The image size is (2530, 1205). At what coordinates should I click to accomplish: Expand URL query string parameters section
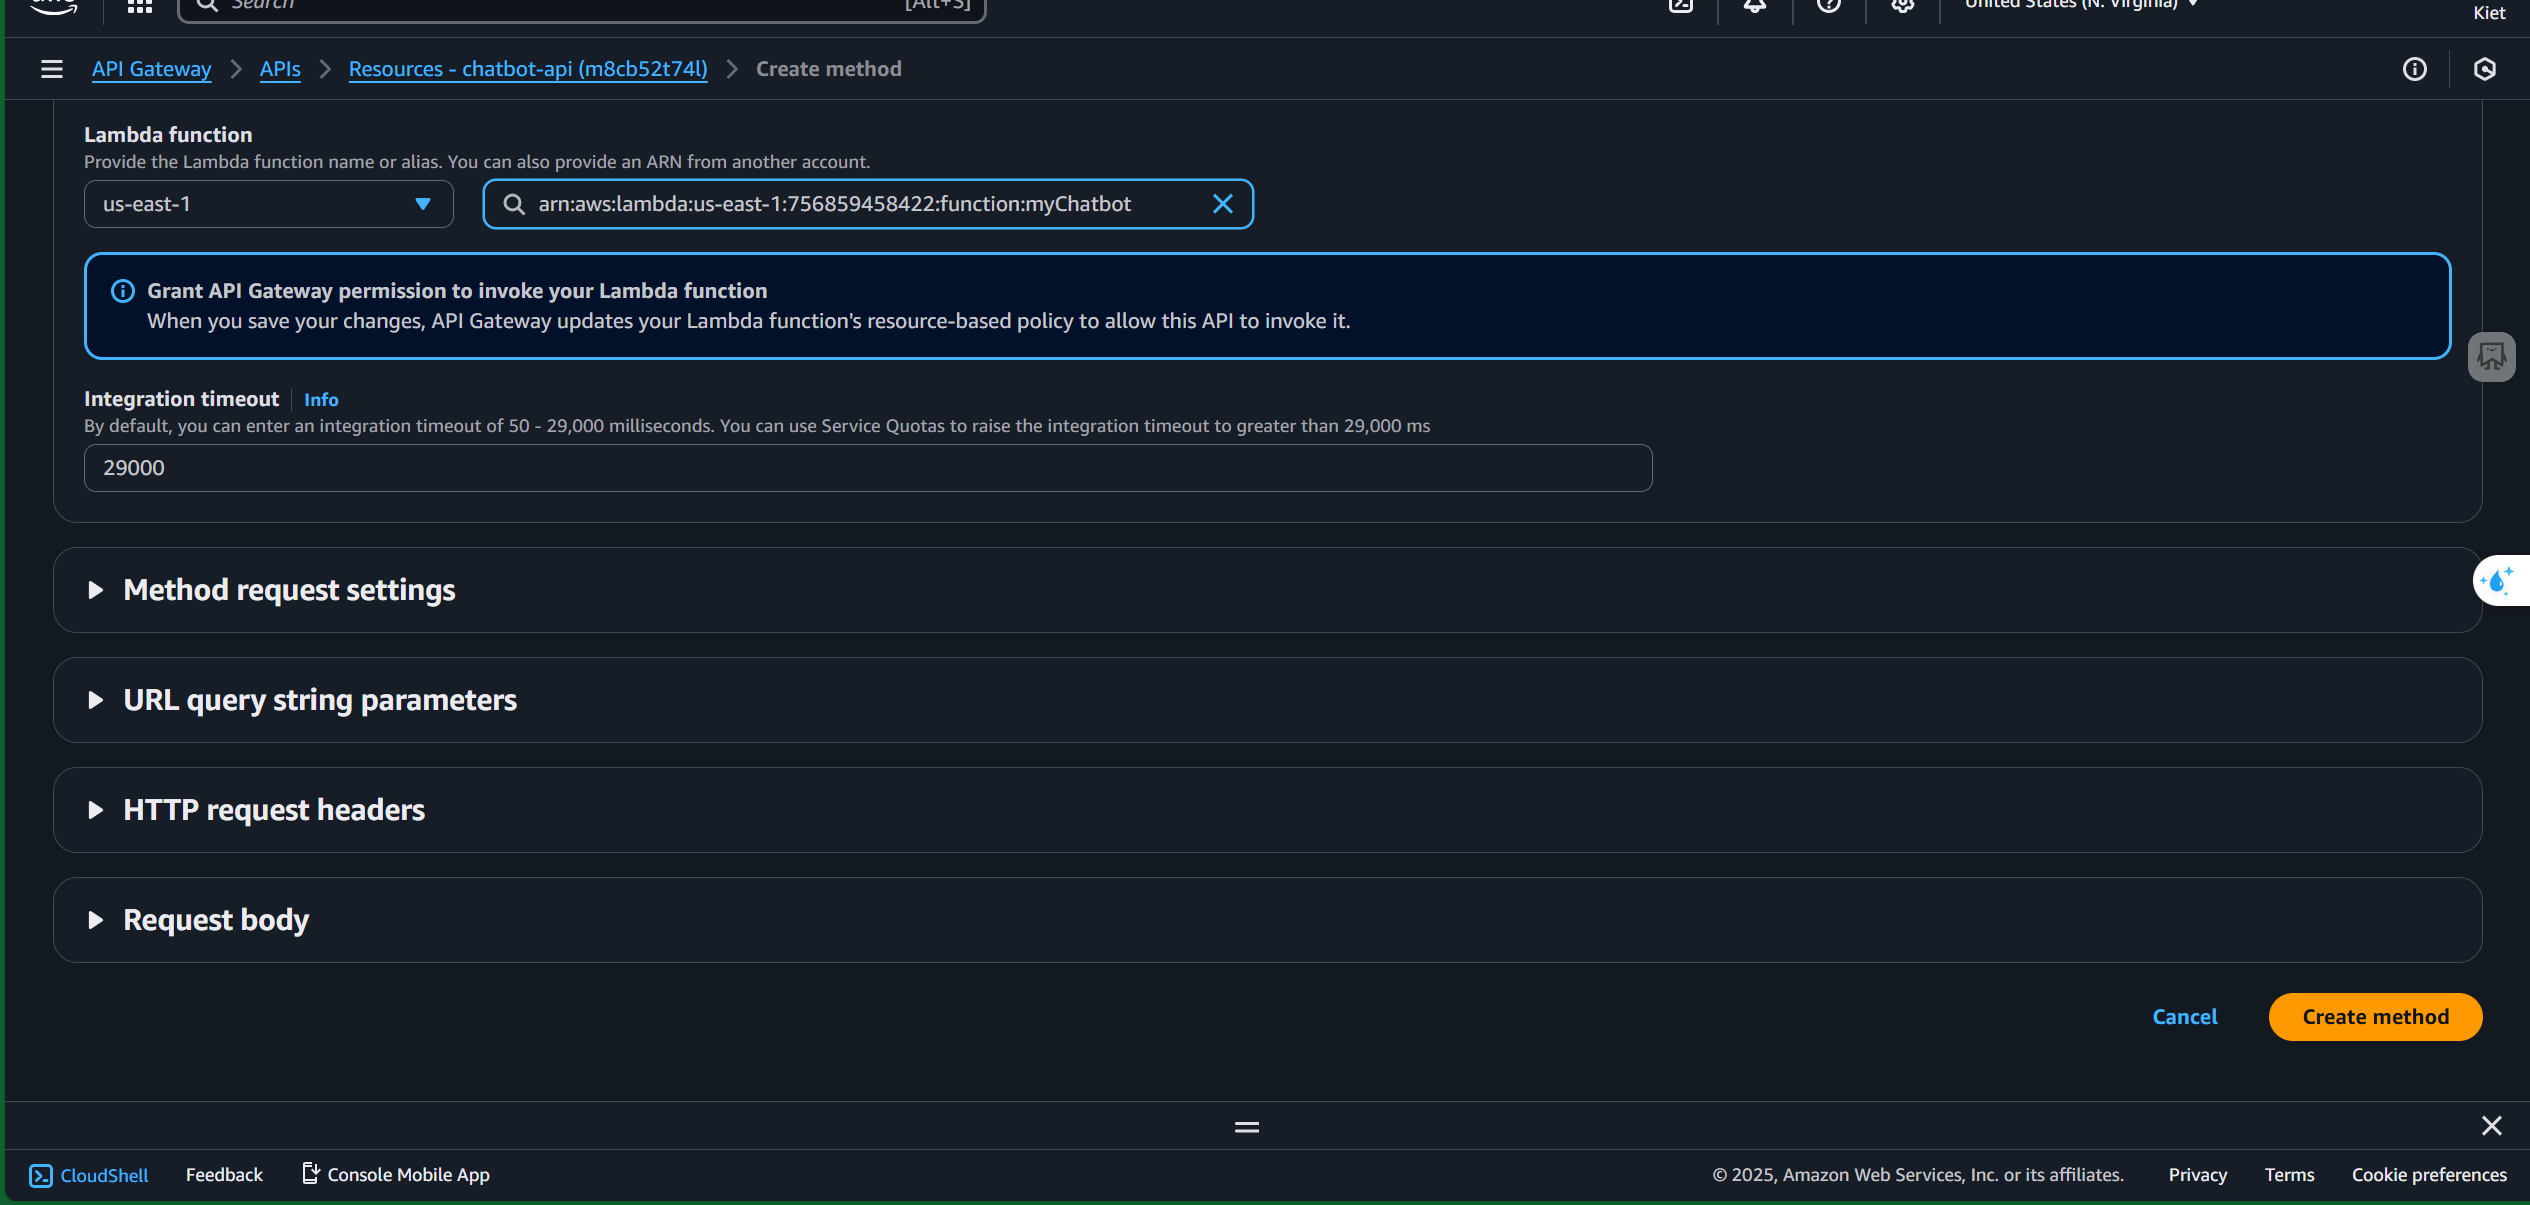[319, 700]
